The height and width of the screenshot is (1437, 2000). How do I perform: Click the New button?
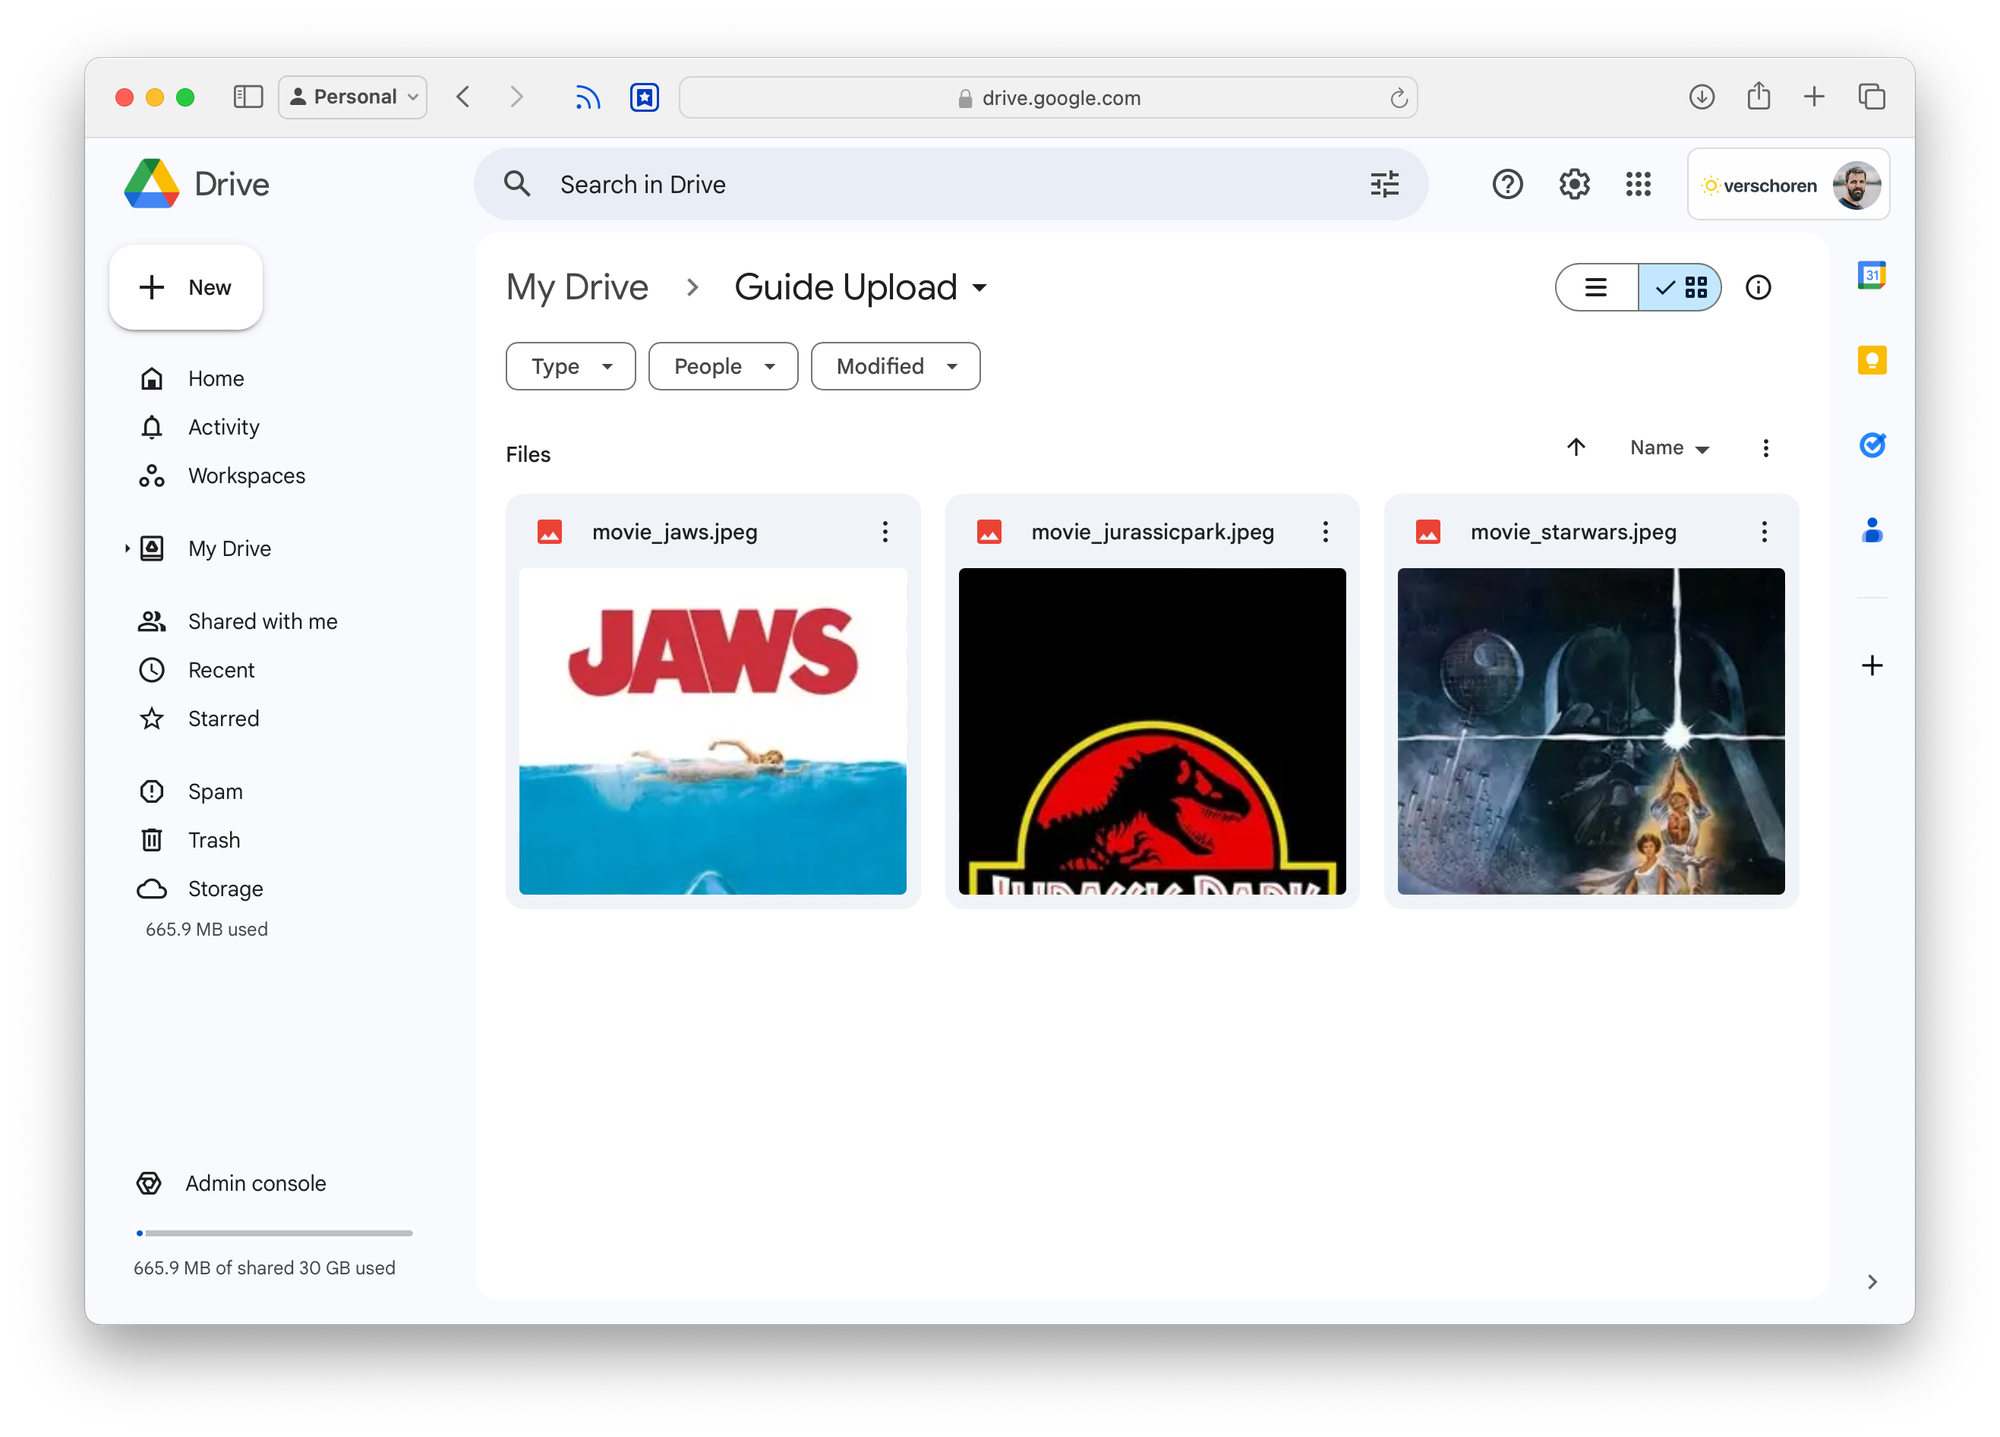pyautogui.click(x=186, y=288)
